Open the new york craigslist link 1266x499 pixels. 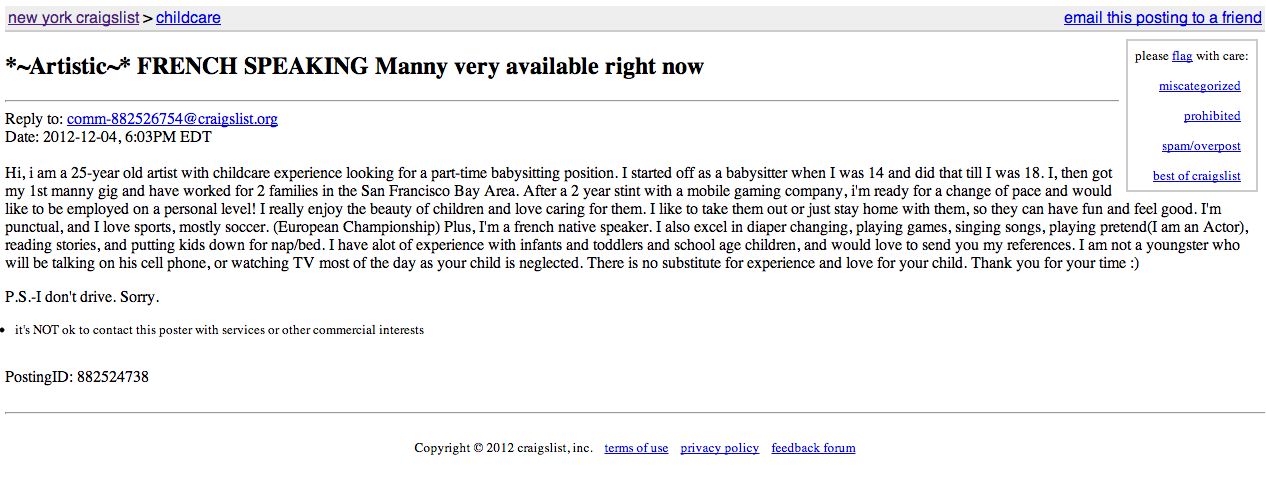(74, 18)
